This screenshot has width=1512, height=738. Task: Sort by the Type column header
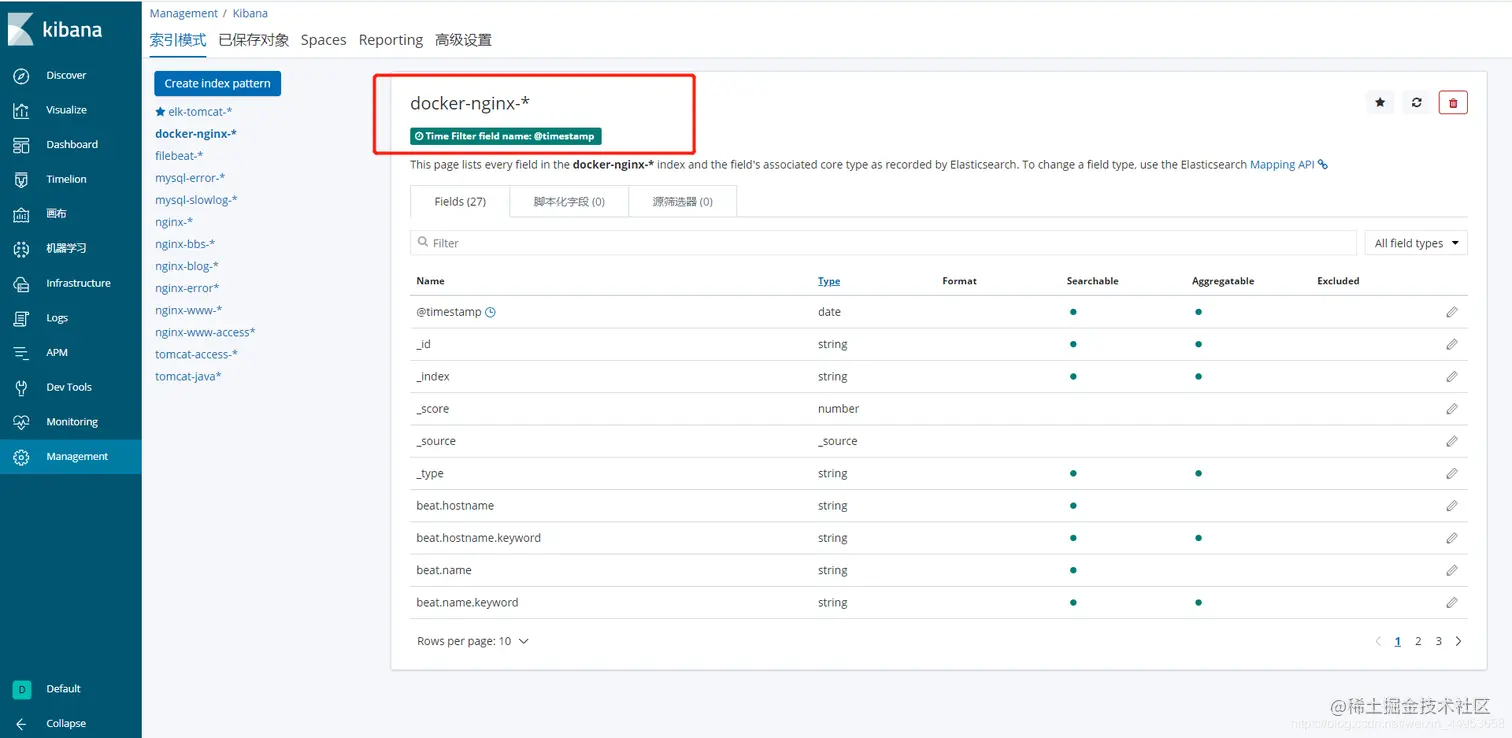coord(829,281)
